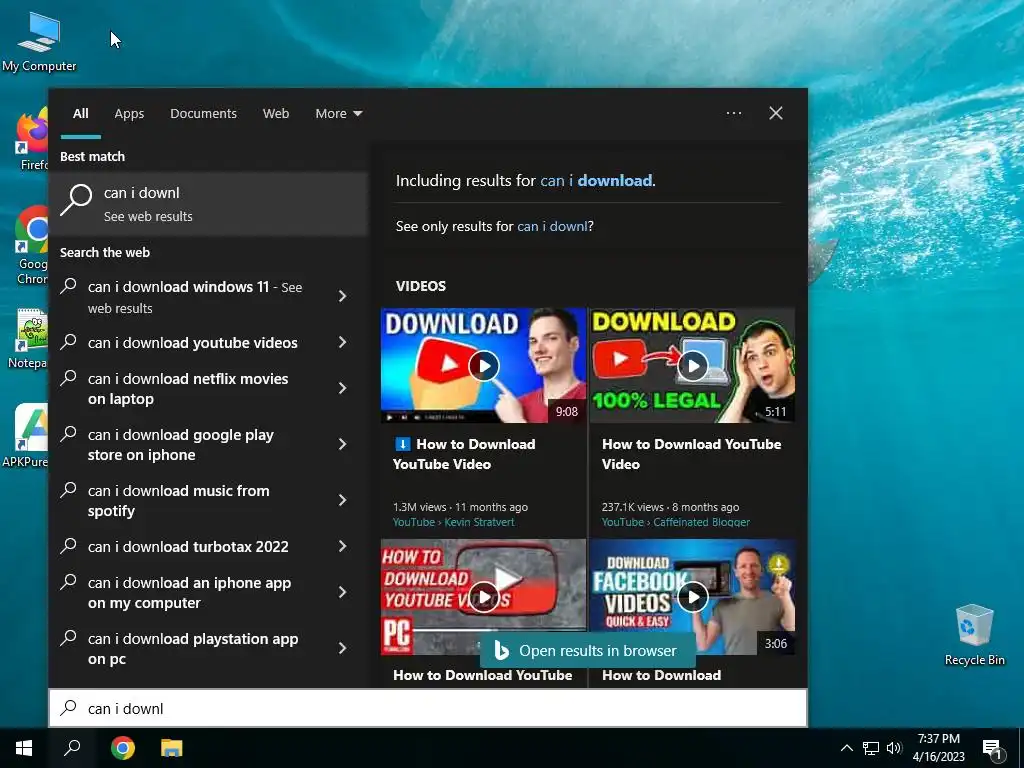Choose suggestion can i download turbotax 2022
Image resolution: width=1024 pixels, height=768 pixels.
click(x=188, y=547)
